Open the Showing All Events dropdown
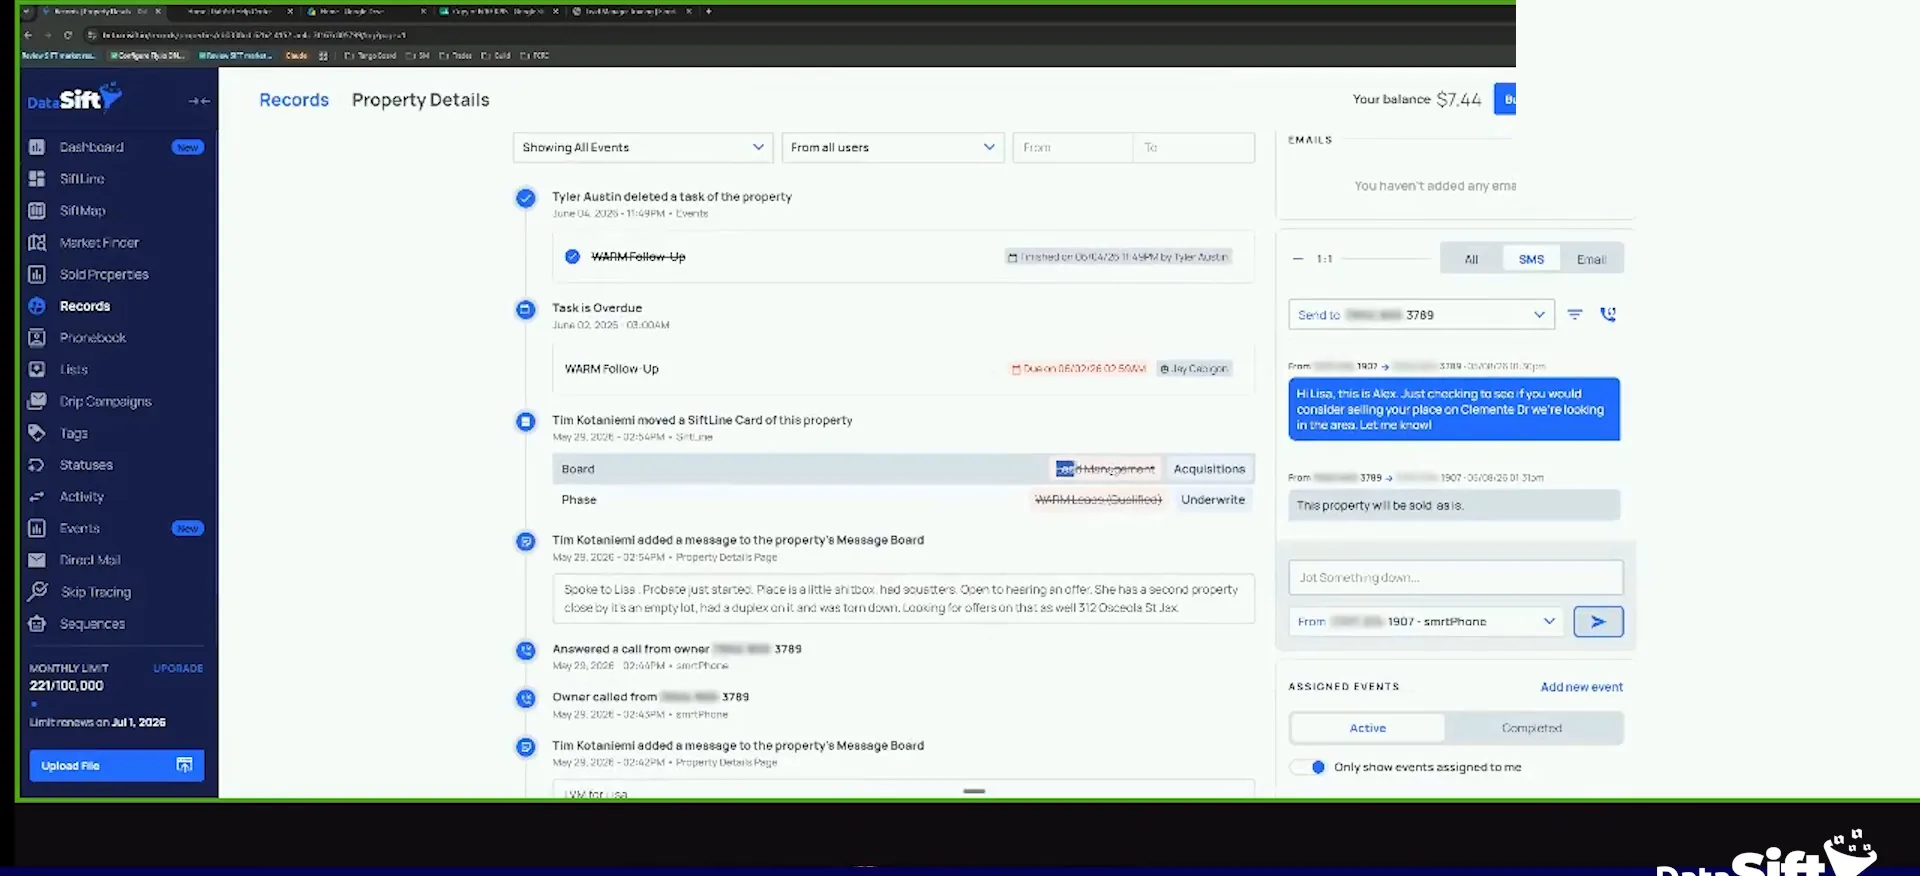Screen dimensions: 1920x876 643,148
